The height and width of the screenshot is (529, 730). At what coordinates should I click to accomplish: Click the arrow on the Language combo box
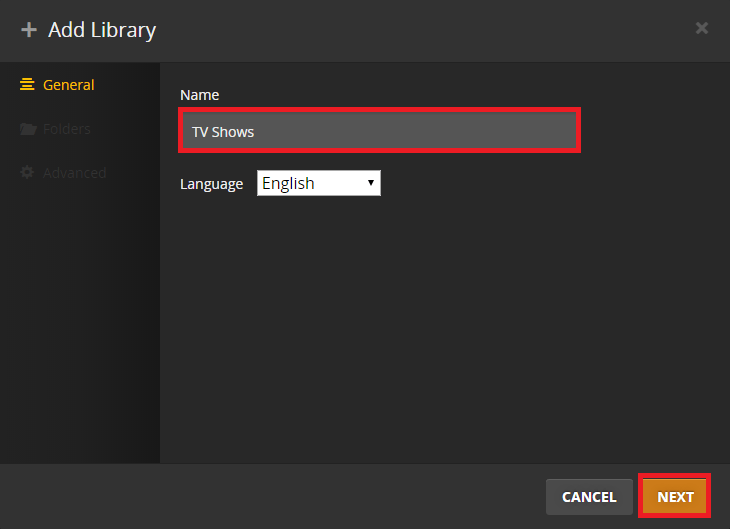(x=370, y=183)
